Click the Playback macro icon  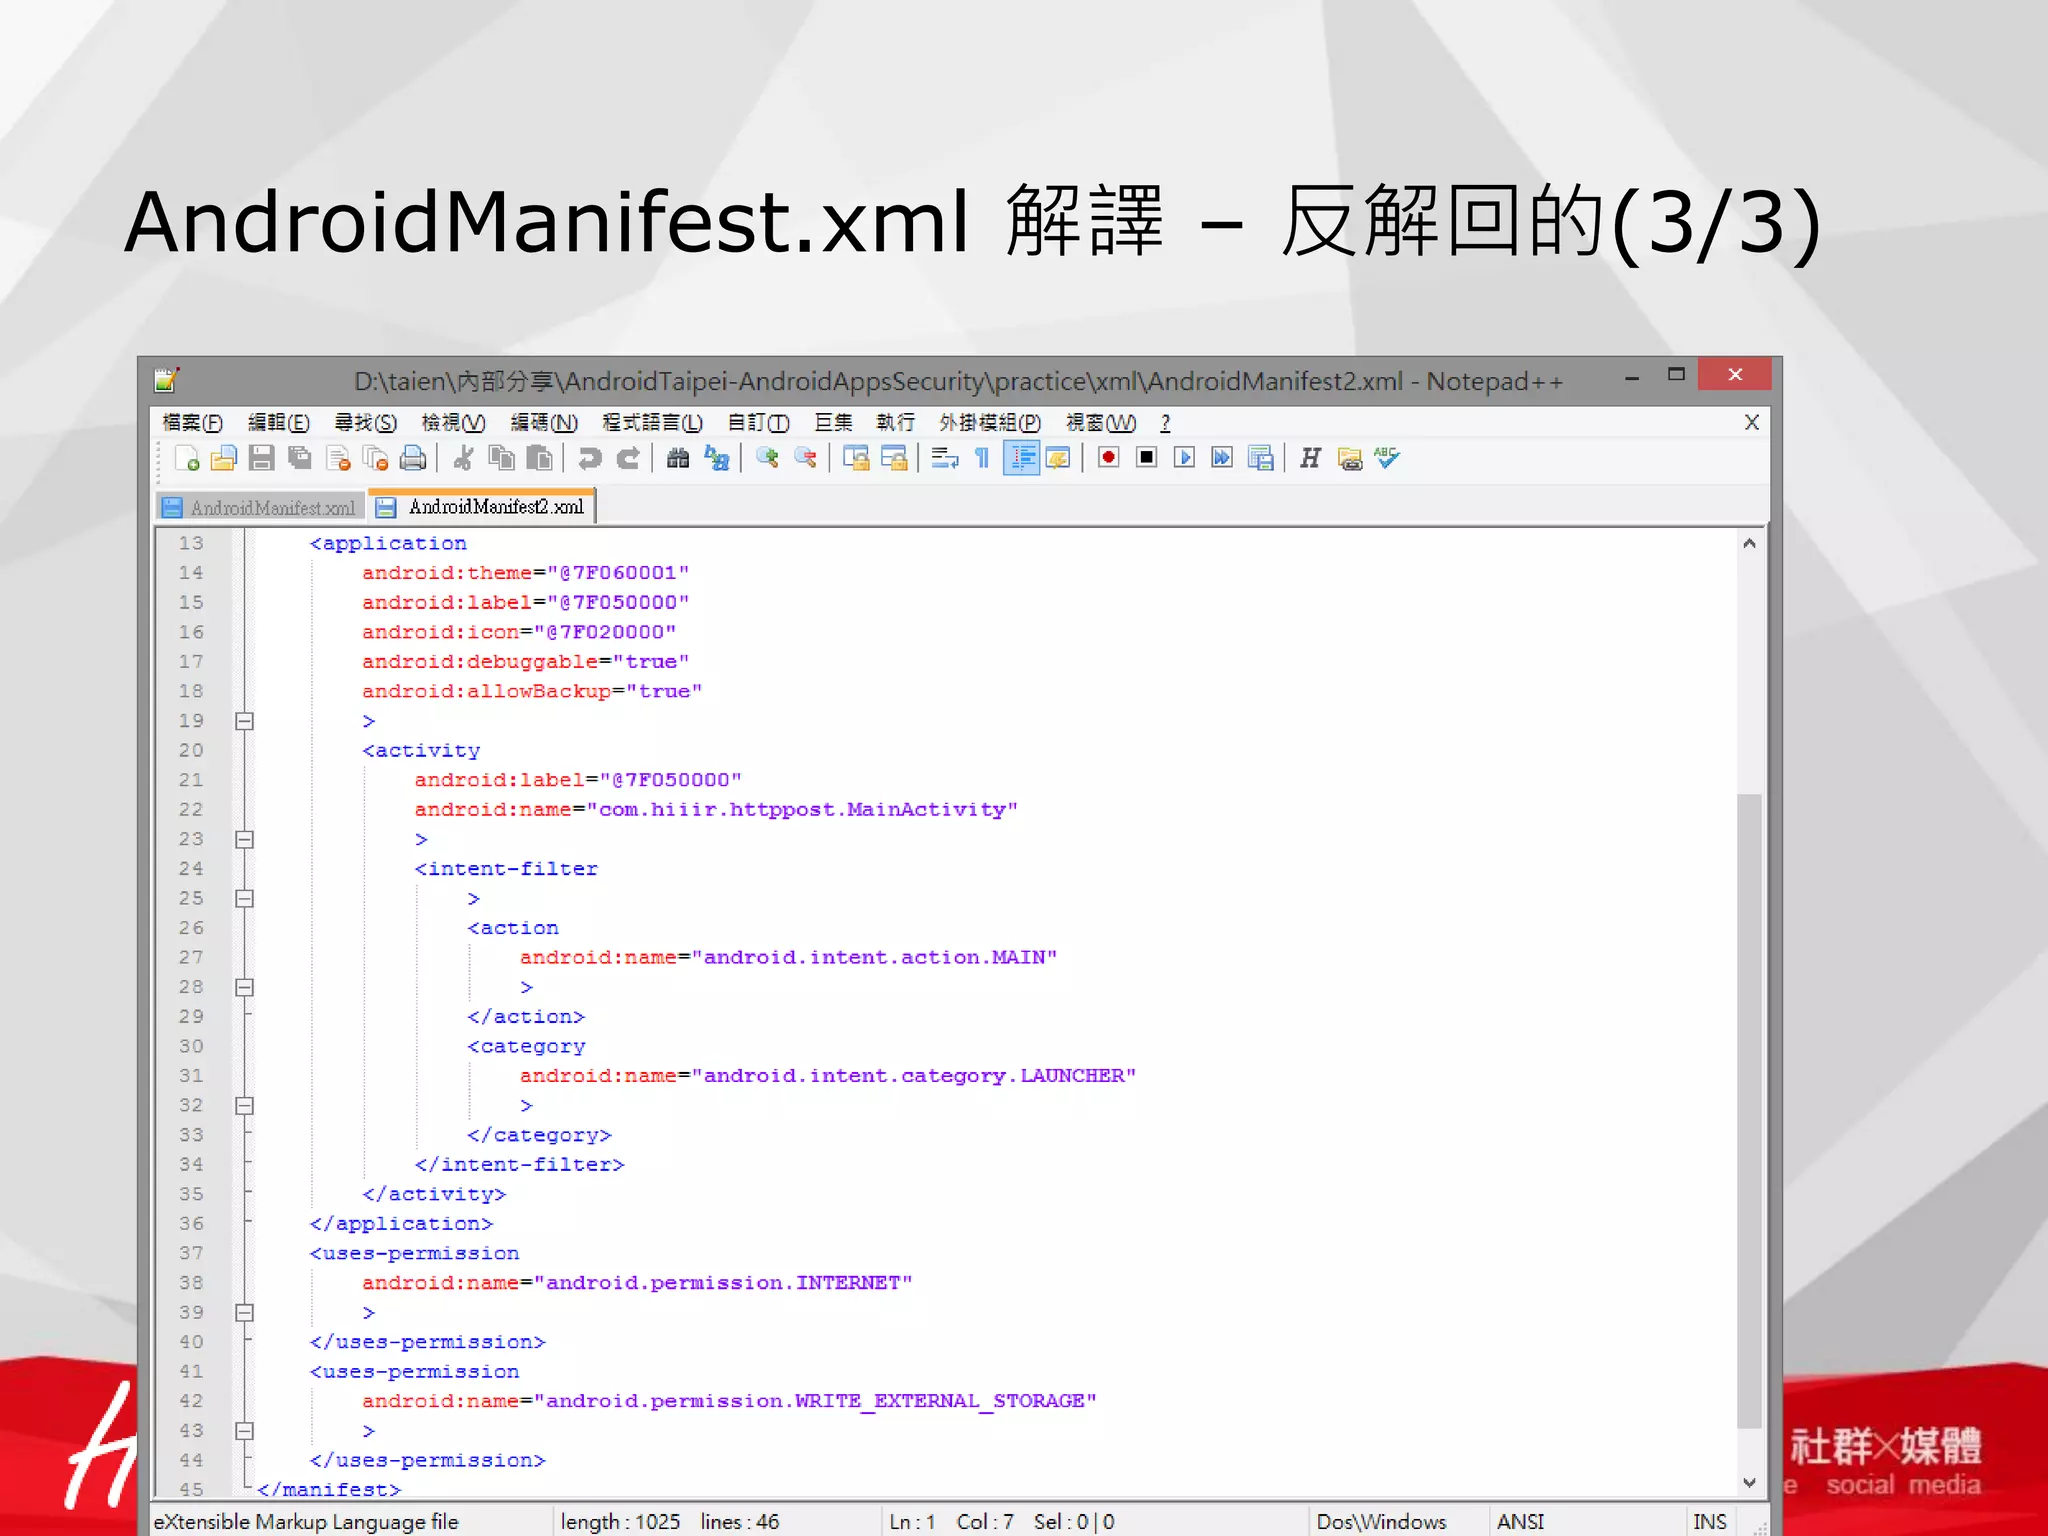pos(1184,459)
